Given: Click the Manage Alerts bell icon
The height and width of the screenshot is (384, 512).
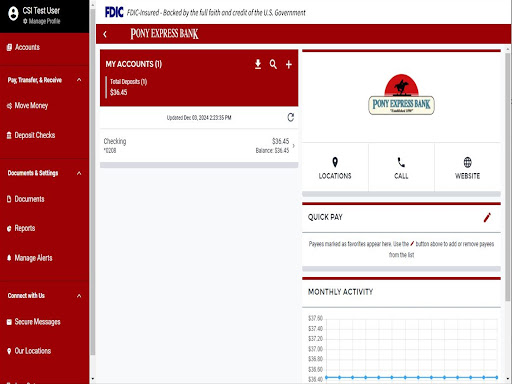Looking at the screenshot, I should coord(9,258).
